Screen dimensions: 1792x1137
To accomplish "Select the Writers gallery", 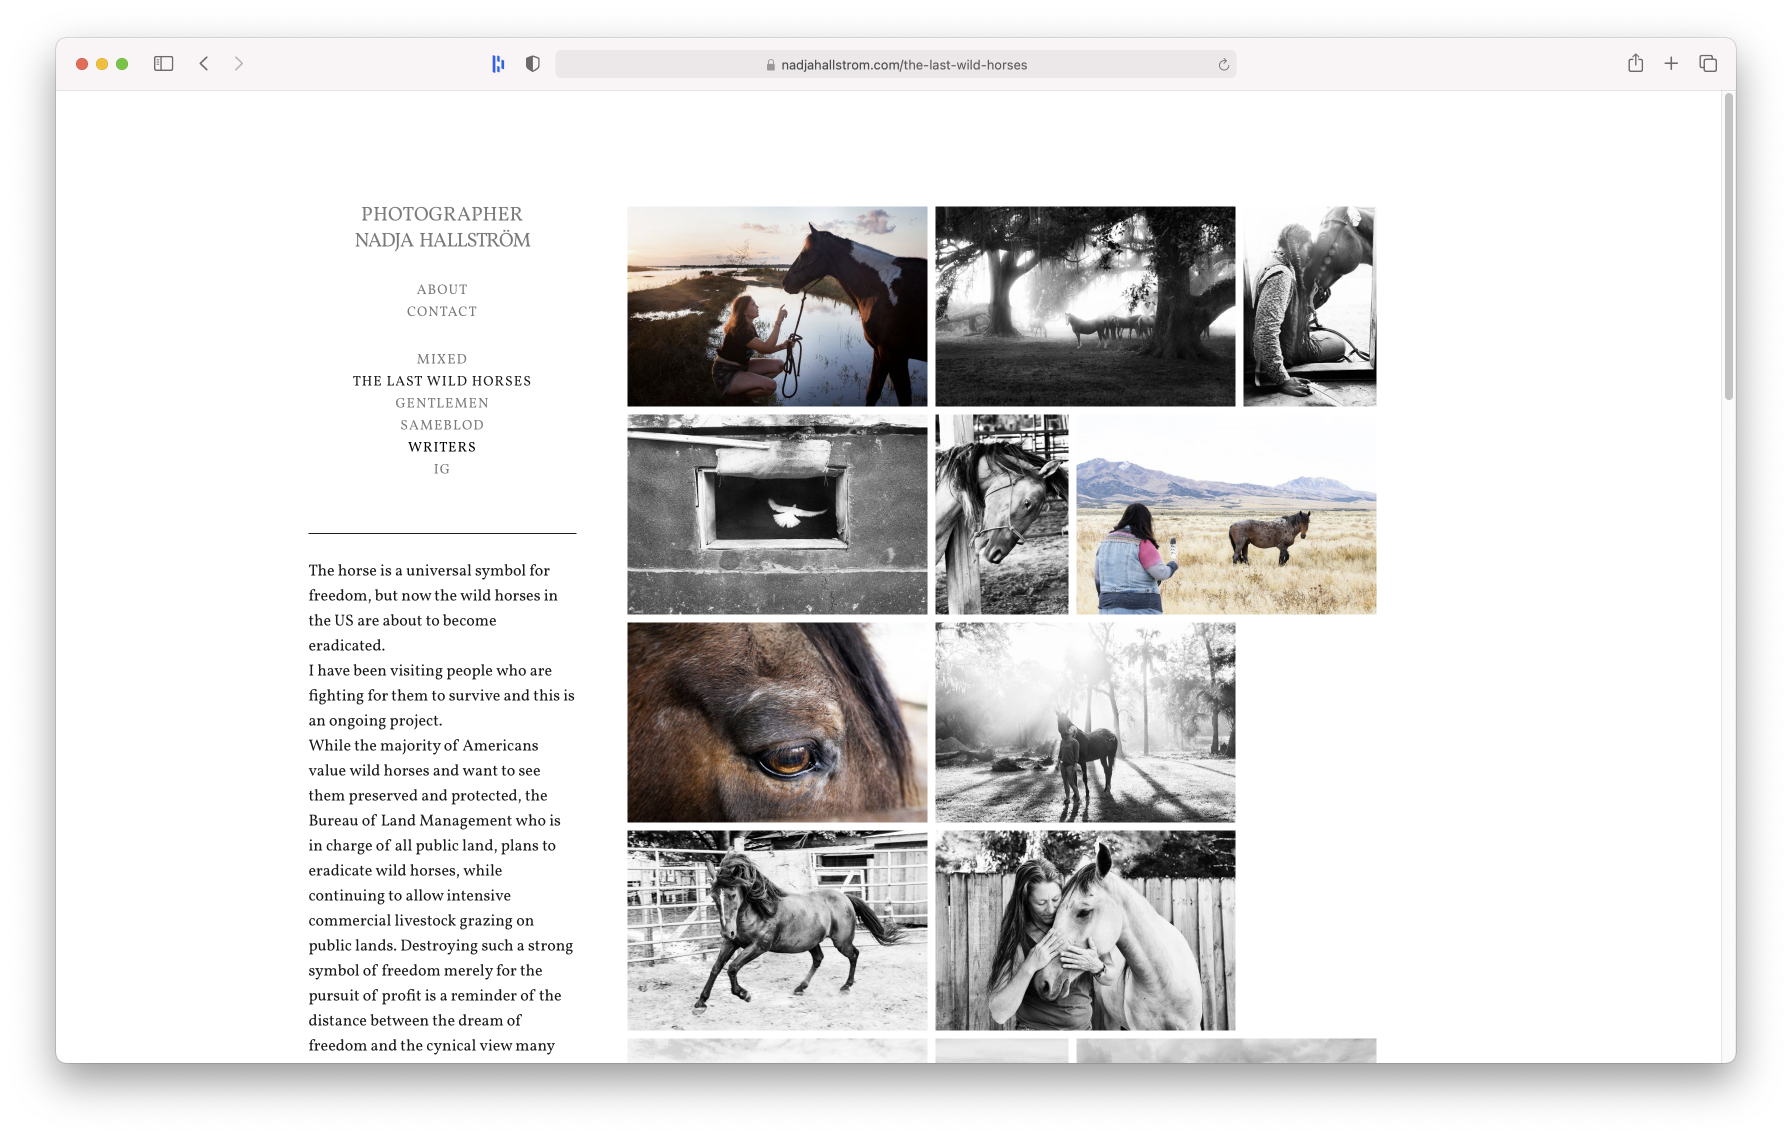I will [442, 447].
